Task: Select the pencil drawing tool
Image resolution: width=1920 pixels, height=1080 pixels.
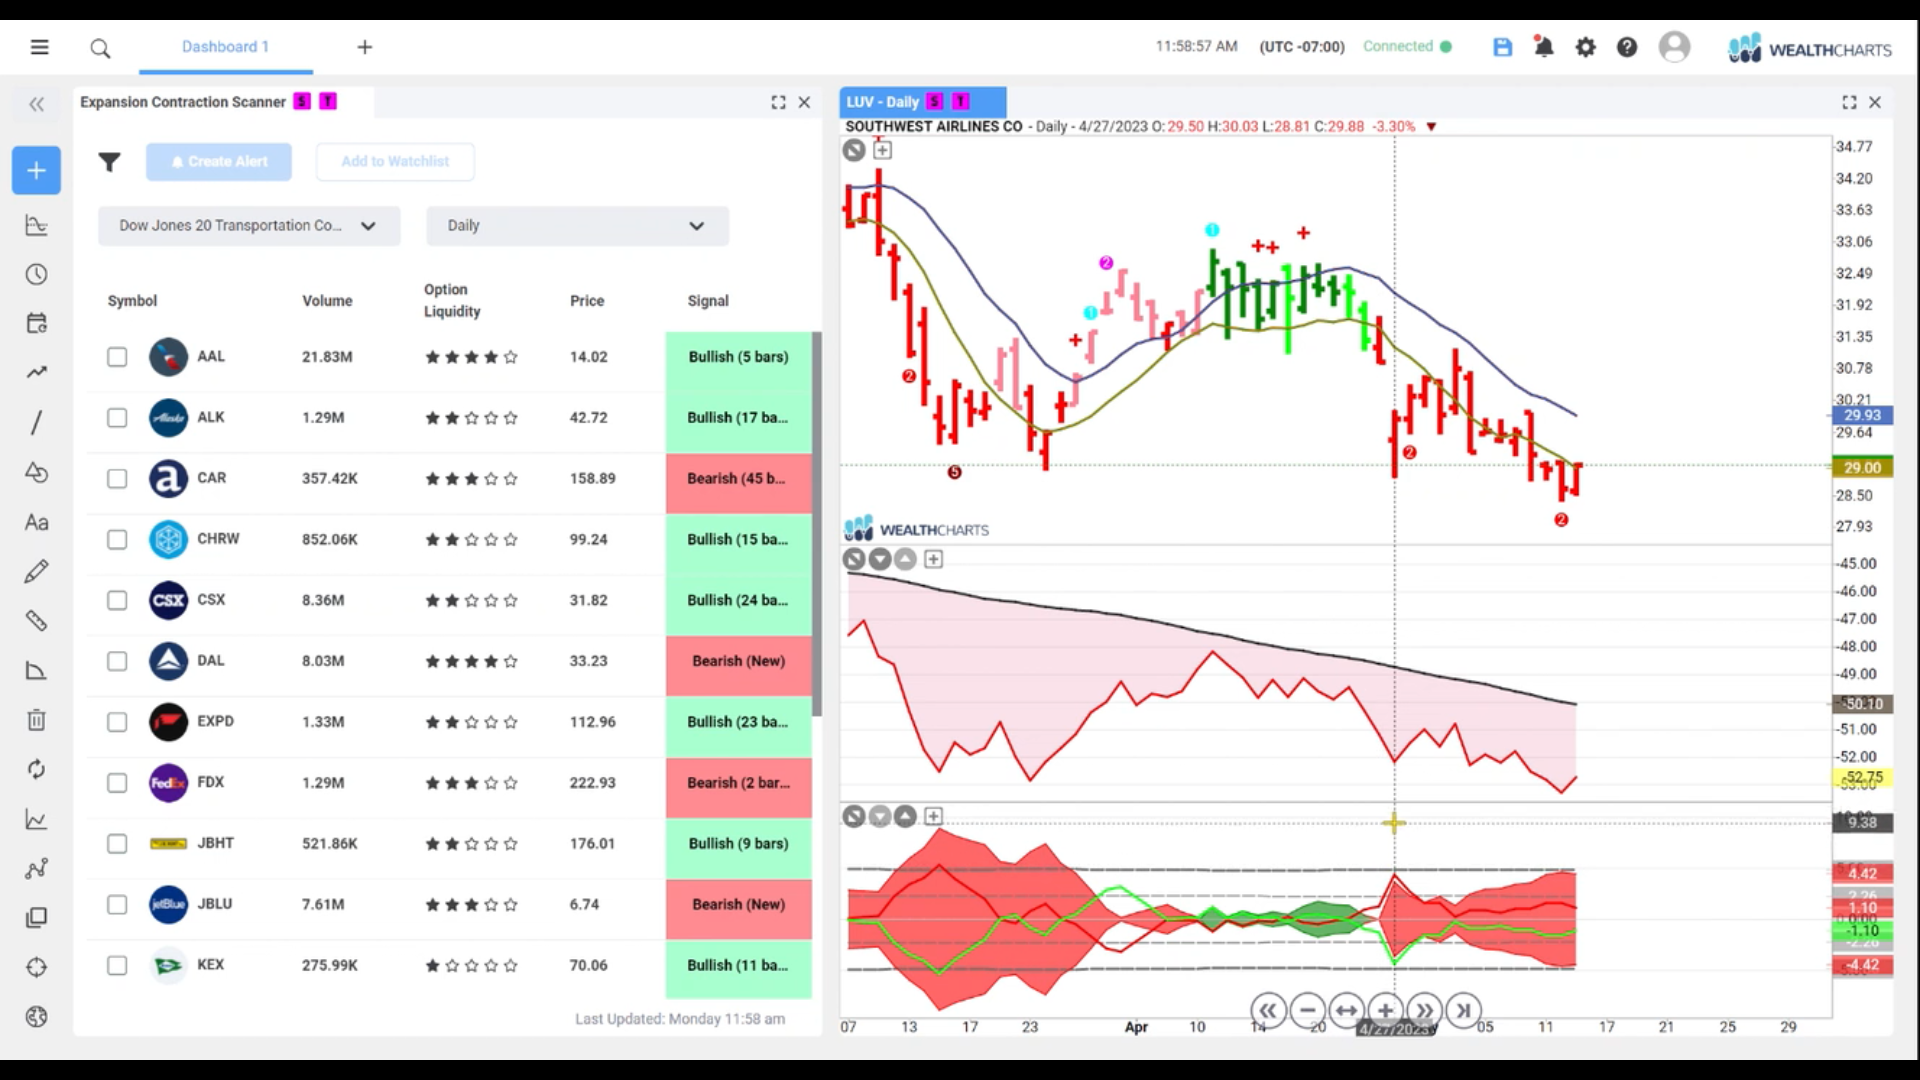Action: point(36,571)
